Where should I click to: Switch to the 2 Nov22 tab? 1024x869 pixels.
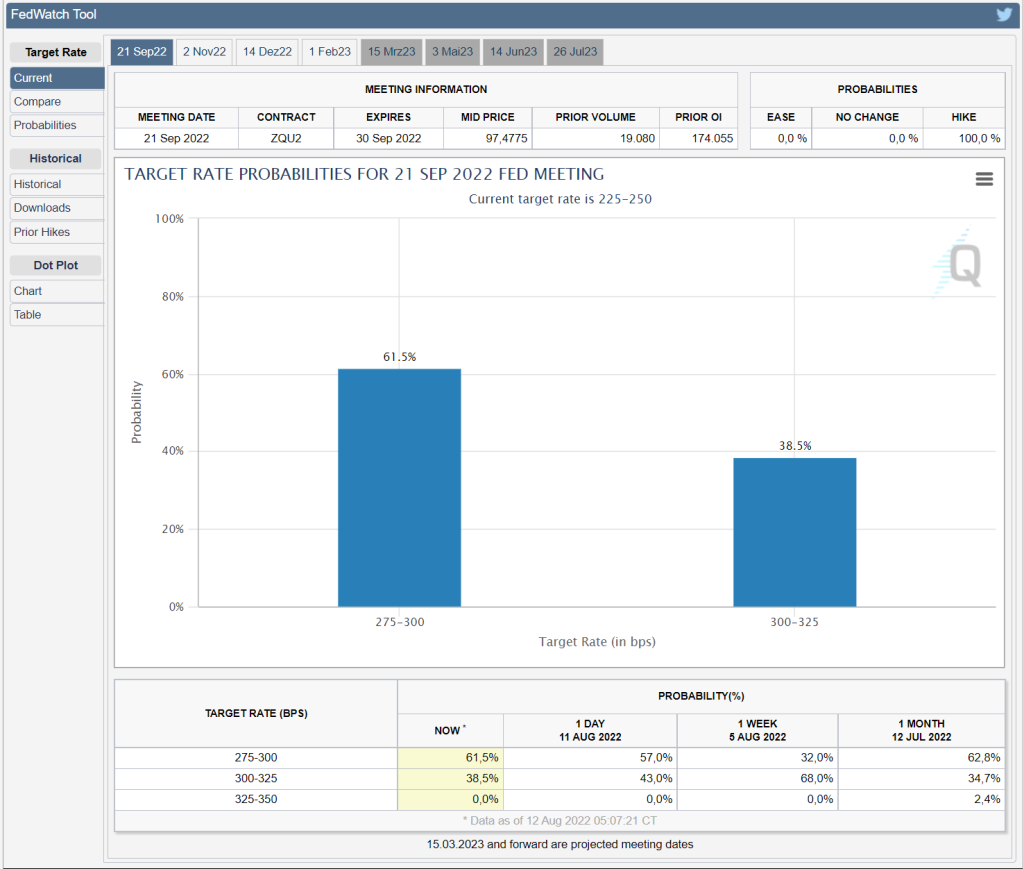pos(205,52)
